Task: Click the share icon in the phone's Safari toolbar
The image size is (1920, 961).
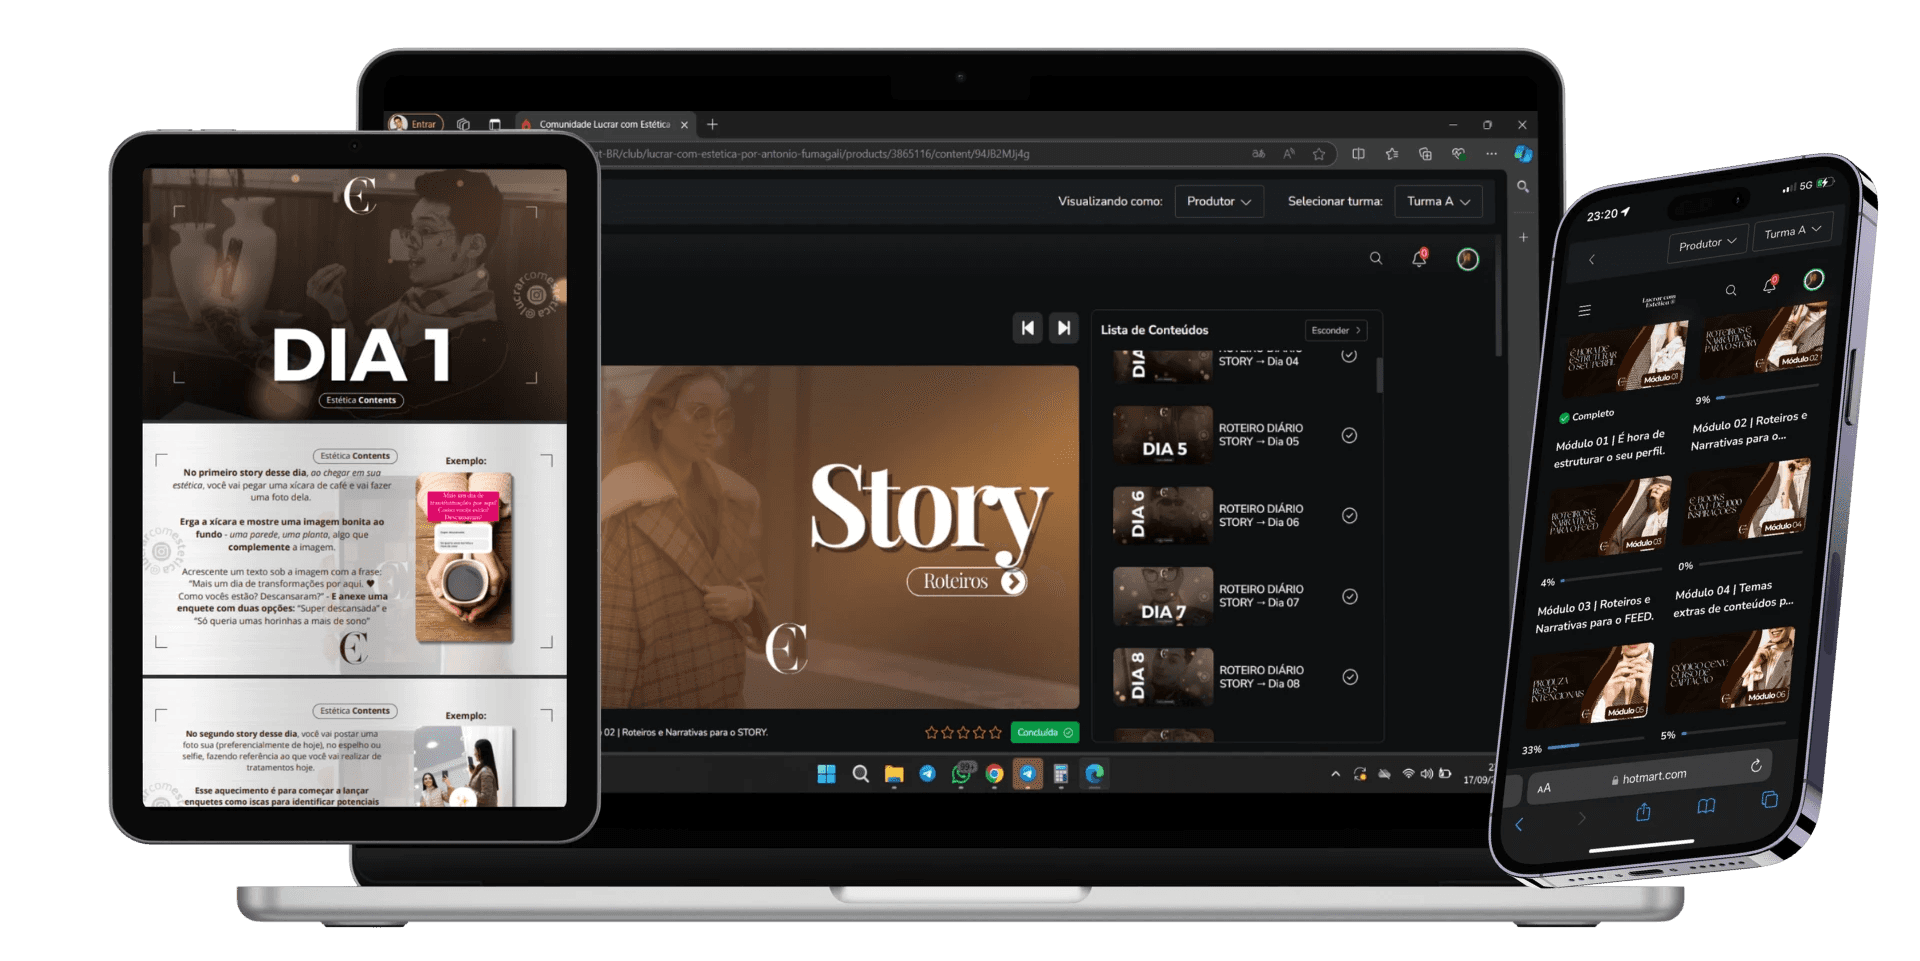Action: 1643,811
